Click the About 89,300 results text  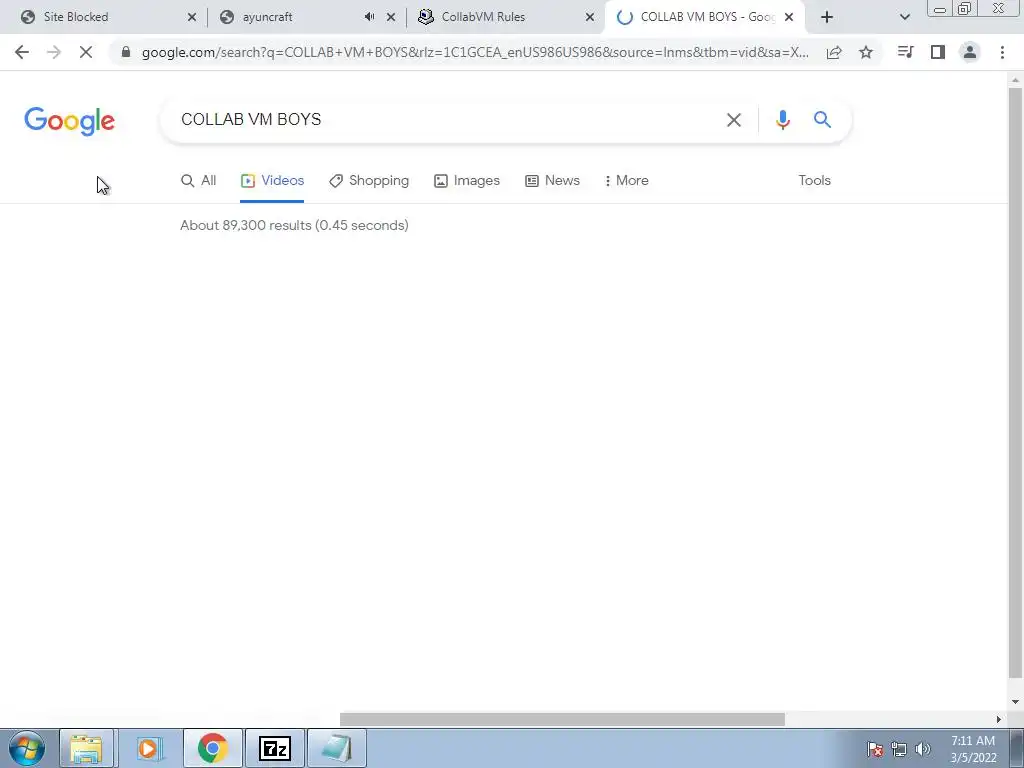point(295,225)
